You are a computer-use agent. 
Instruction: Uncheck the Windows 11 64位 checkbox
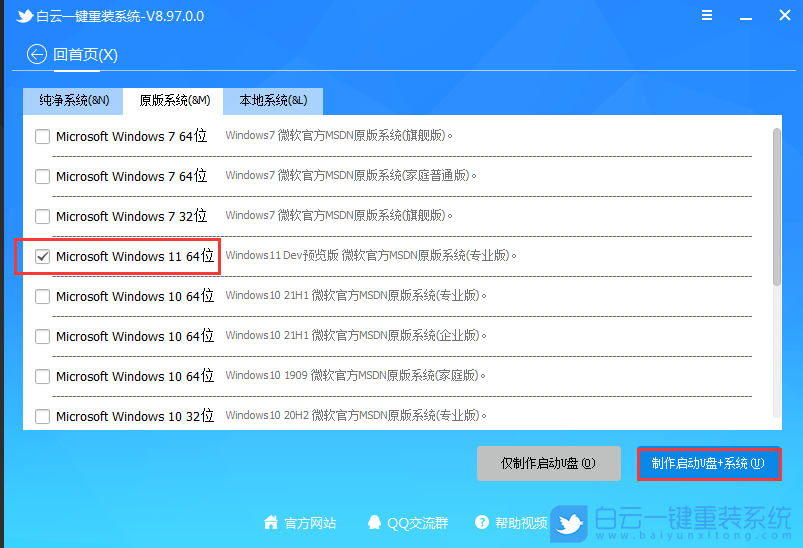[x=43, y=257]
